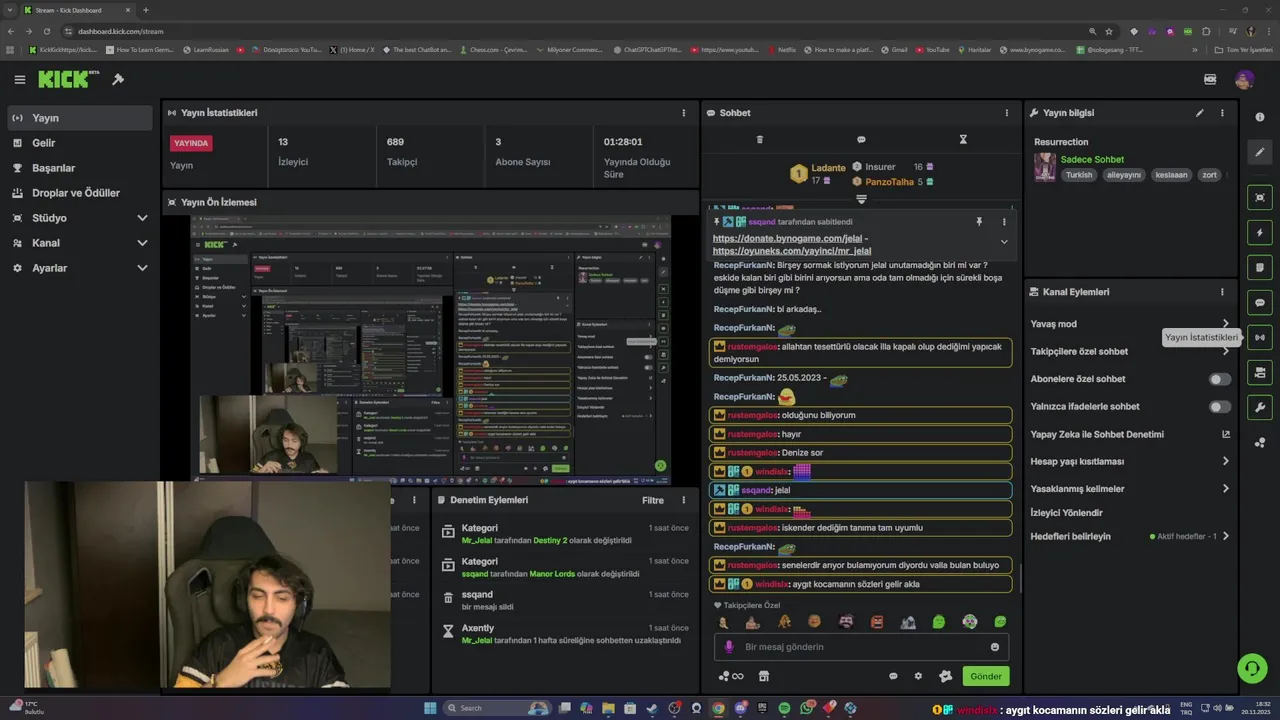Open the Denetim Eylemleri panel three-dot menu
1280x720 pixels.
tap(684, 500)
